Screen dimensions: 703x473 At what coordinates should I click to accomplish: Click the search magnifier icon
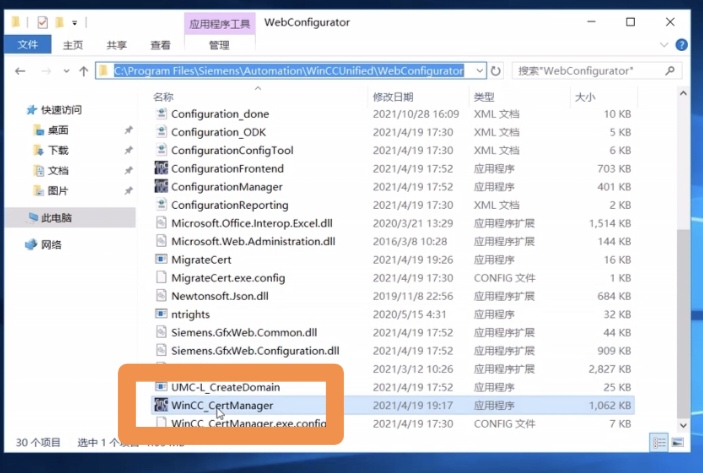(670, 71)
